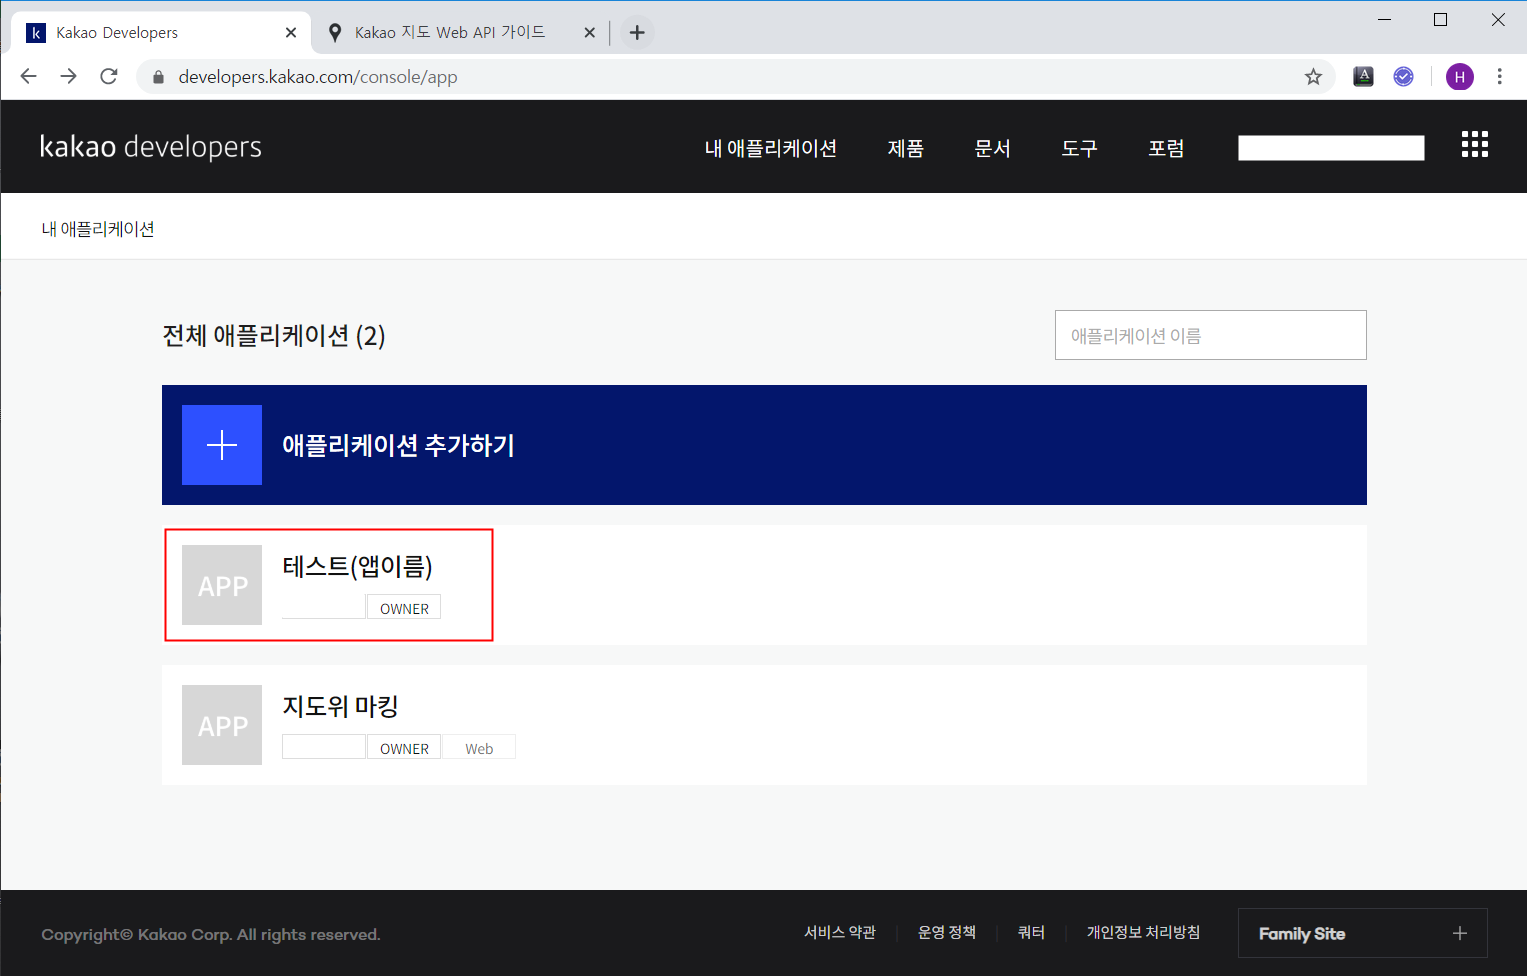This screenshot has height=976, width=1527.
Task: Click OWNER badge on 지도위 마킹
Action: pos(404,748)
